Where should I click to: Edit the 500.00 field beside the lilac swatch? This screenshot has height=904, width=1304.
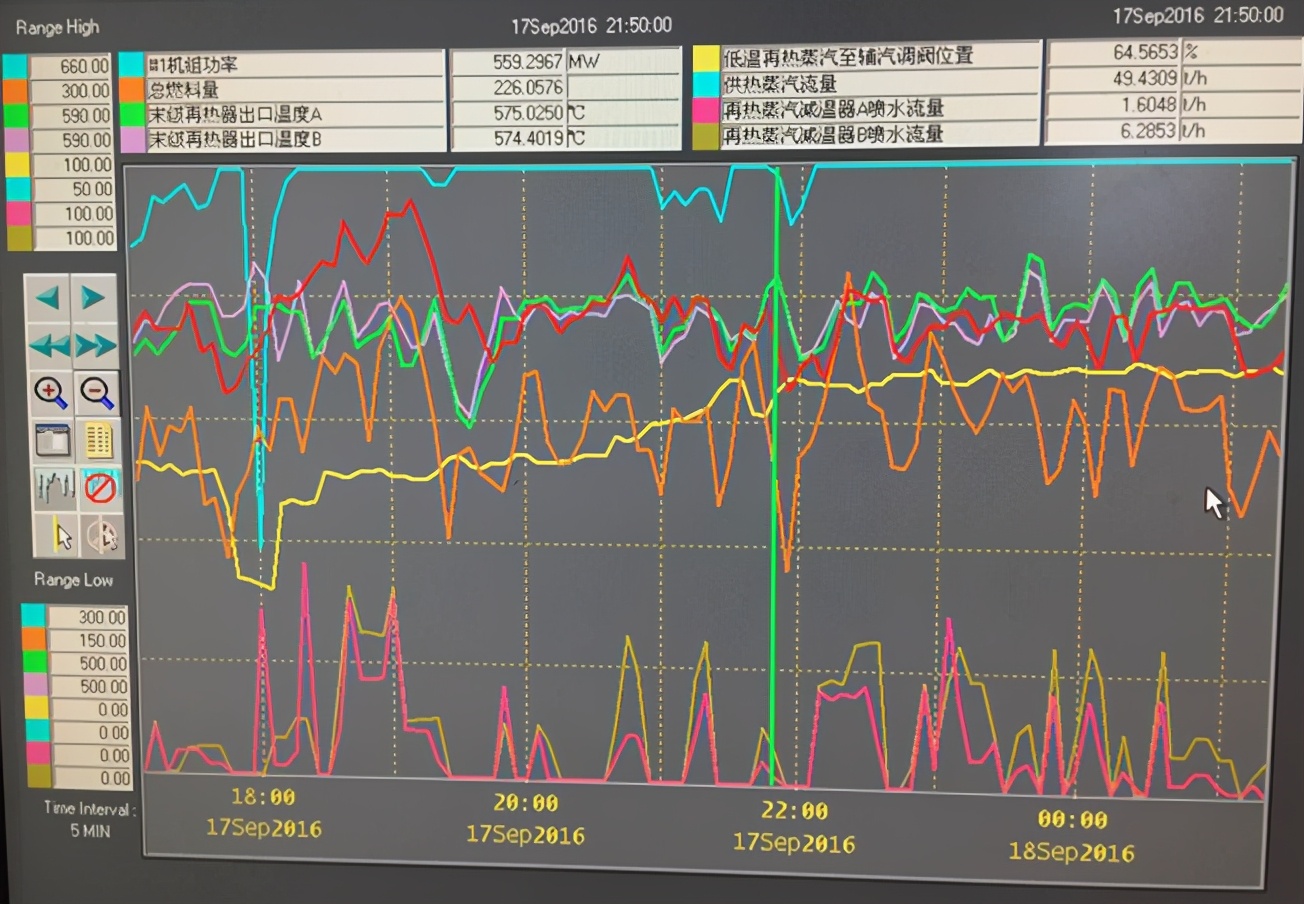pos(89,686)
